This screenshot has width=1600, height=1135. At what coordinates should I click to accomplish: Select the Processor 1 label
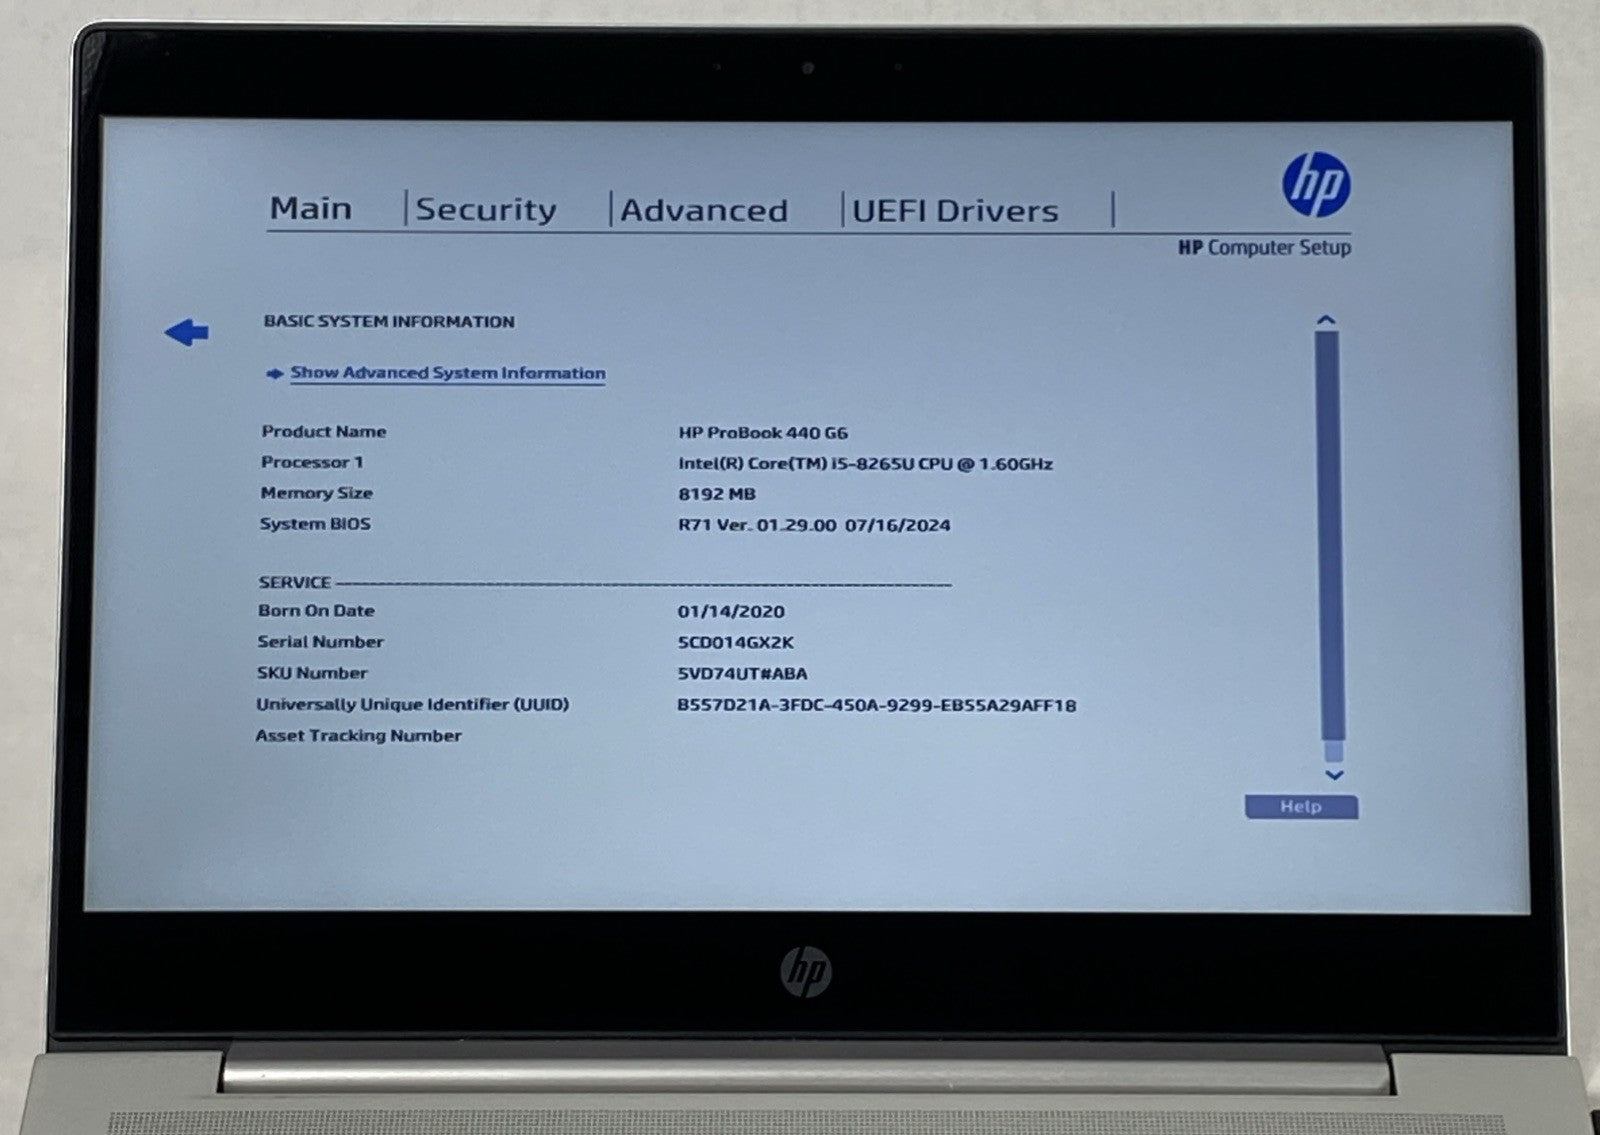point(312,462)
